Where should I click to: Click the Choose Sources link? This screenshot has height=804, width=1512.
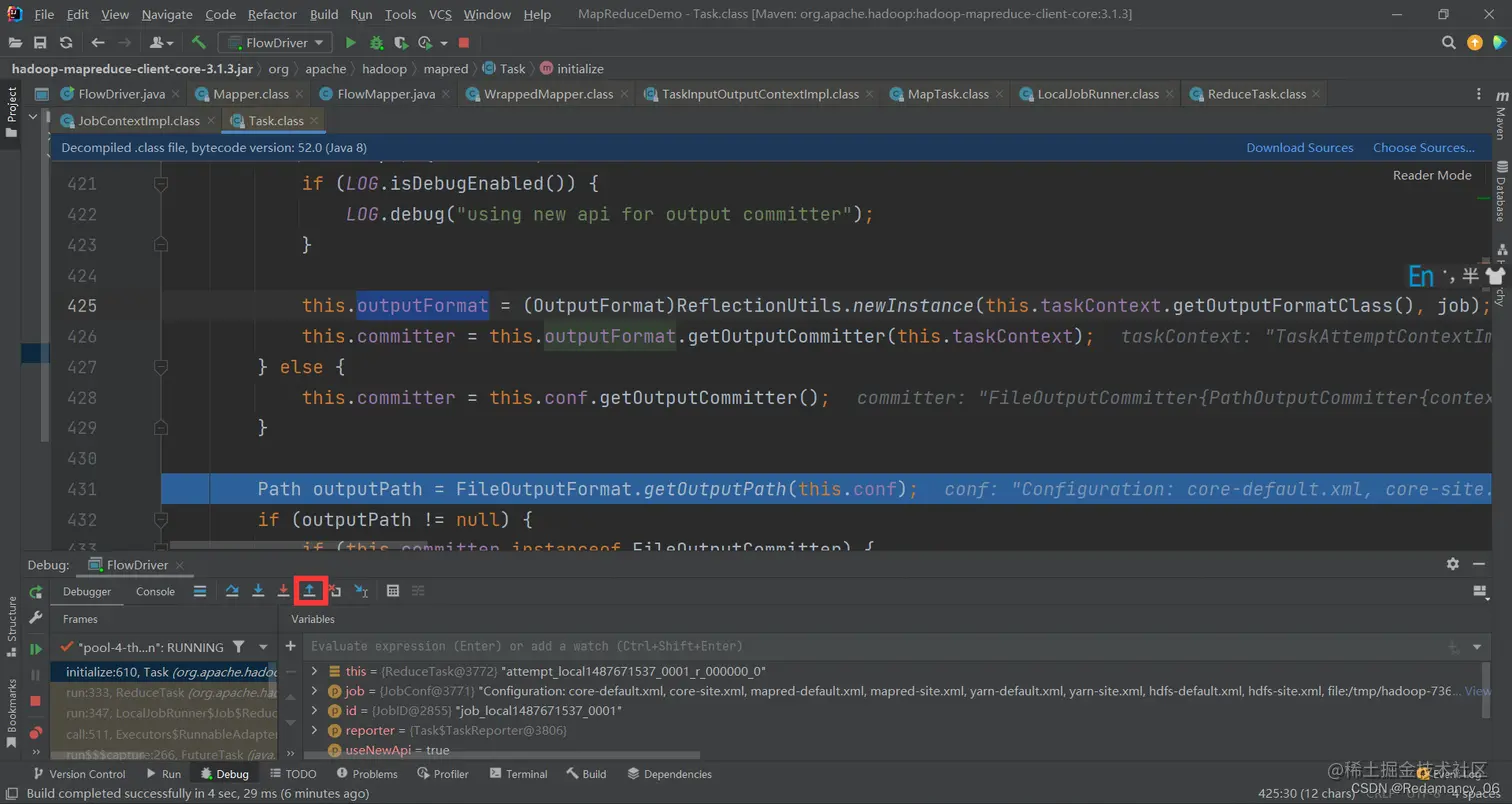click(1423, 148)
